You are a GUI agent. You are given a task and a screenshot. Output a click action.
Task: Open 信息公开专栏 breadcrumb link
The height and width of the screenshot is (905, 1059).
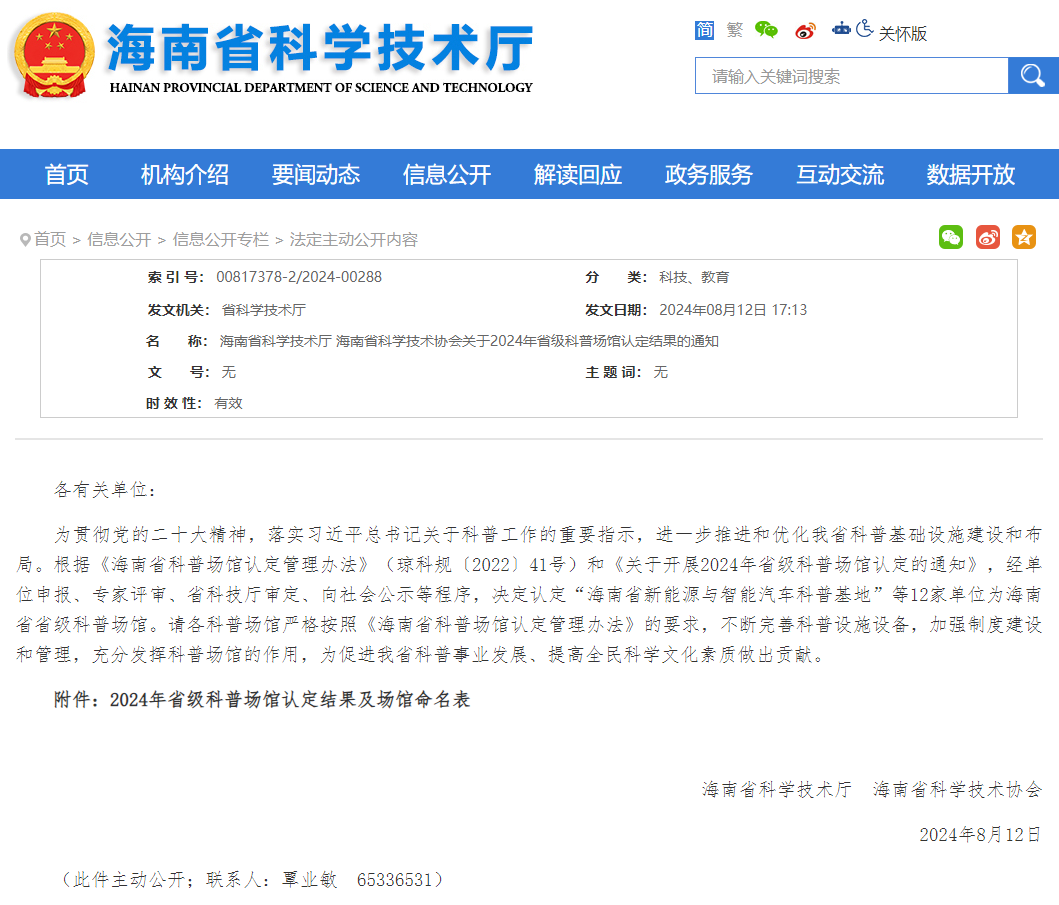click(221, 240)
